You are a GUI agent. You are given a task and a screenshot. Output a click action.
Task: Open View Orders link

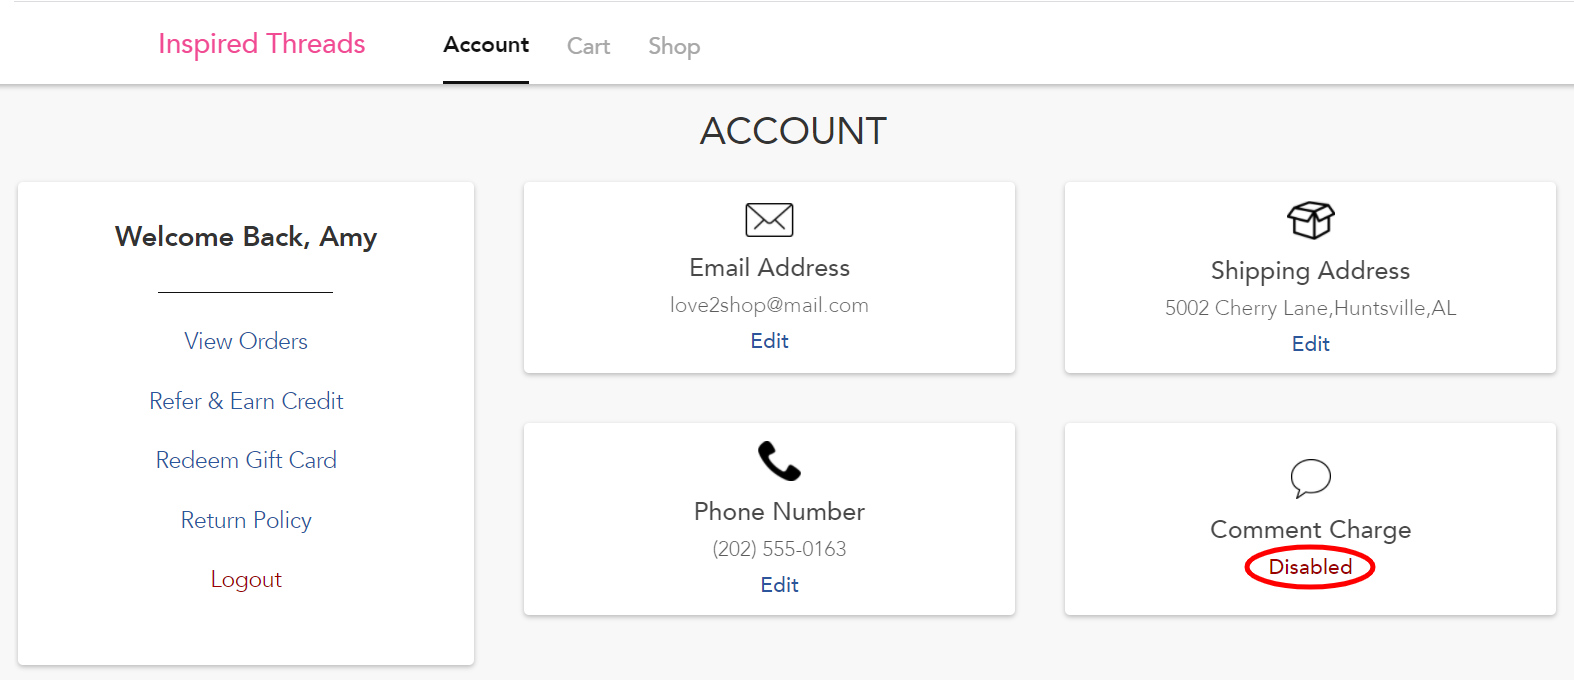pyautogui.click(x=246, y=341)
